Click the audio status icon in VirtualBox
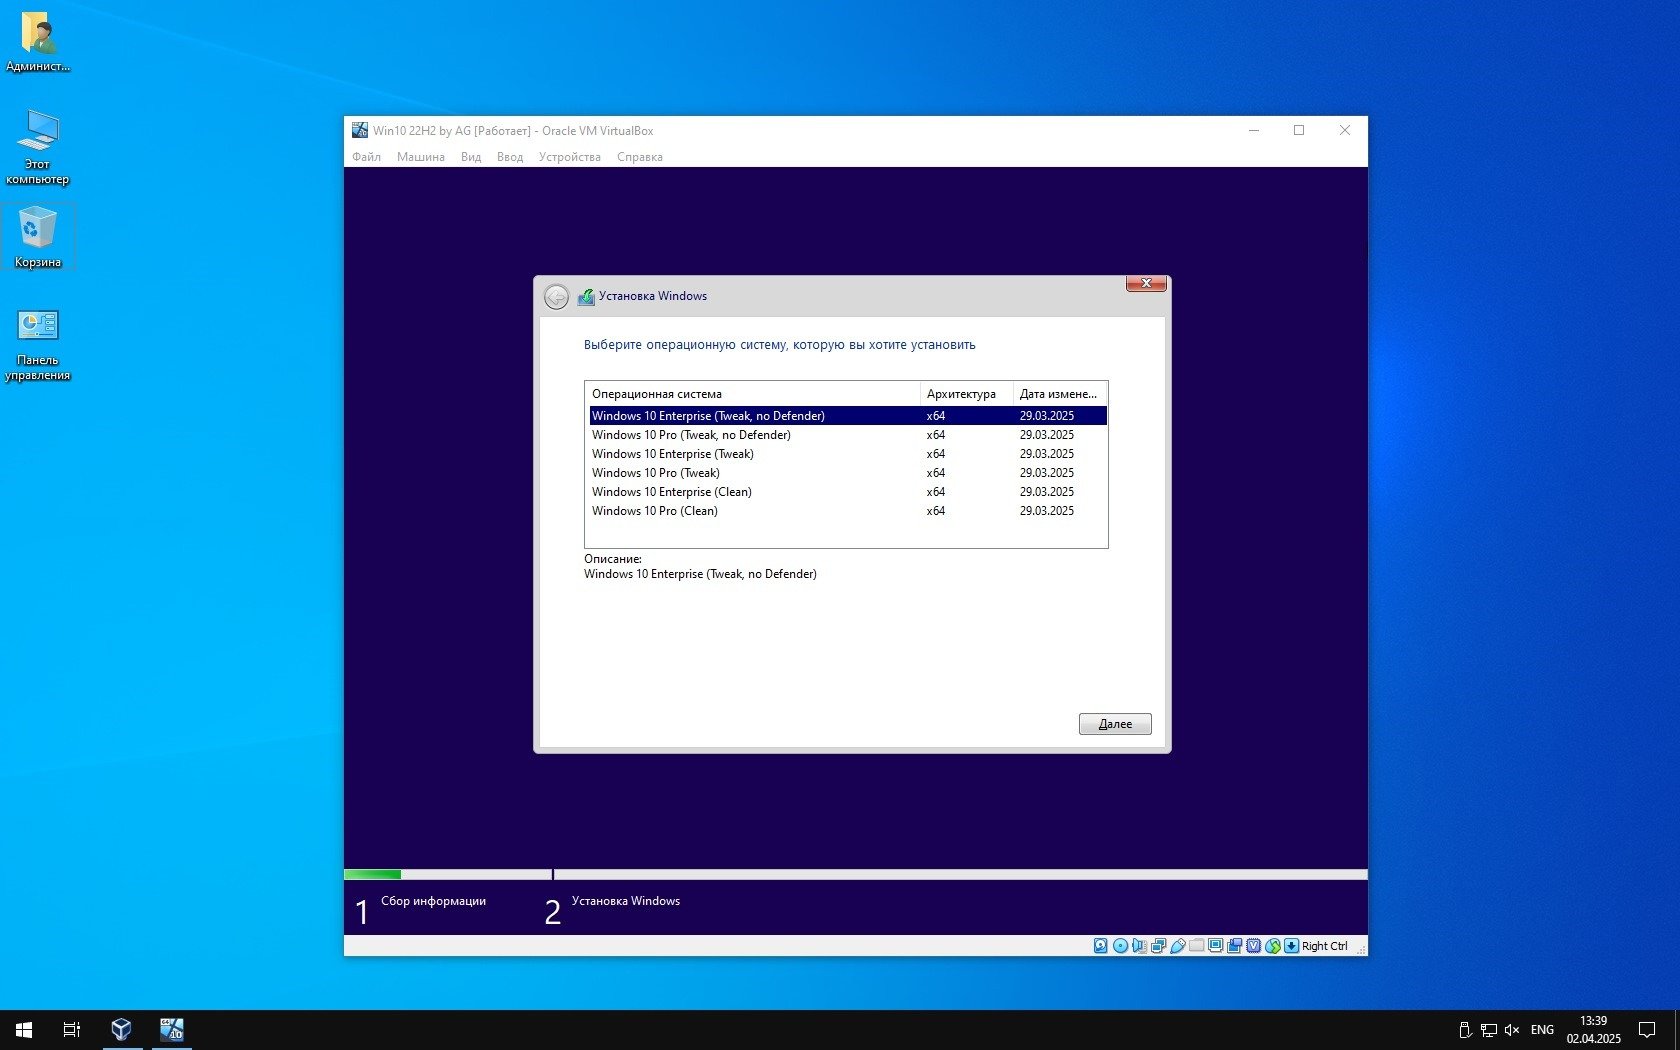1680x1050 pixels. 1139,946
